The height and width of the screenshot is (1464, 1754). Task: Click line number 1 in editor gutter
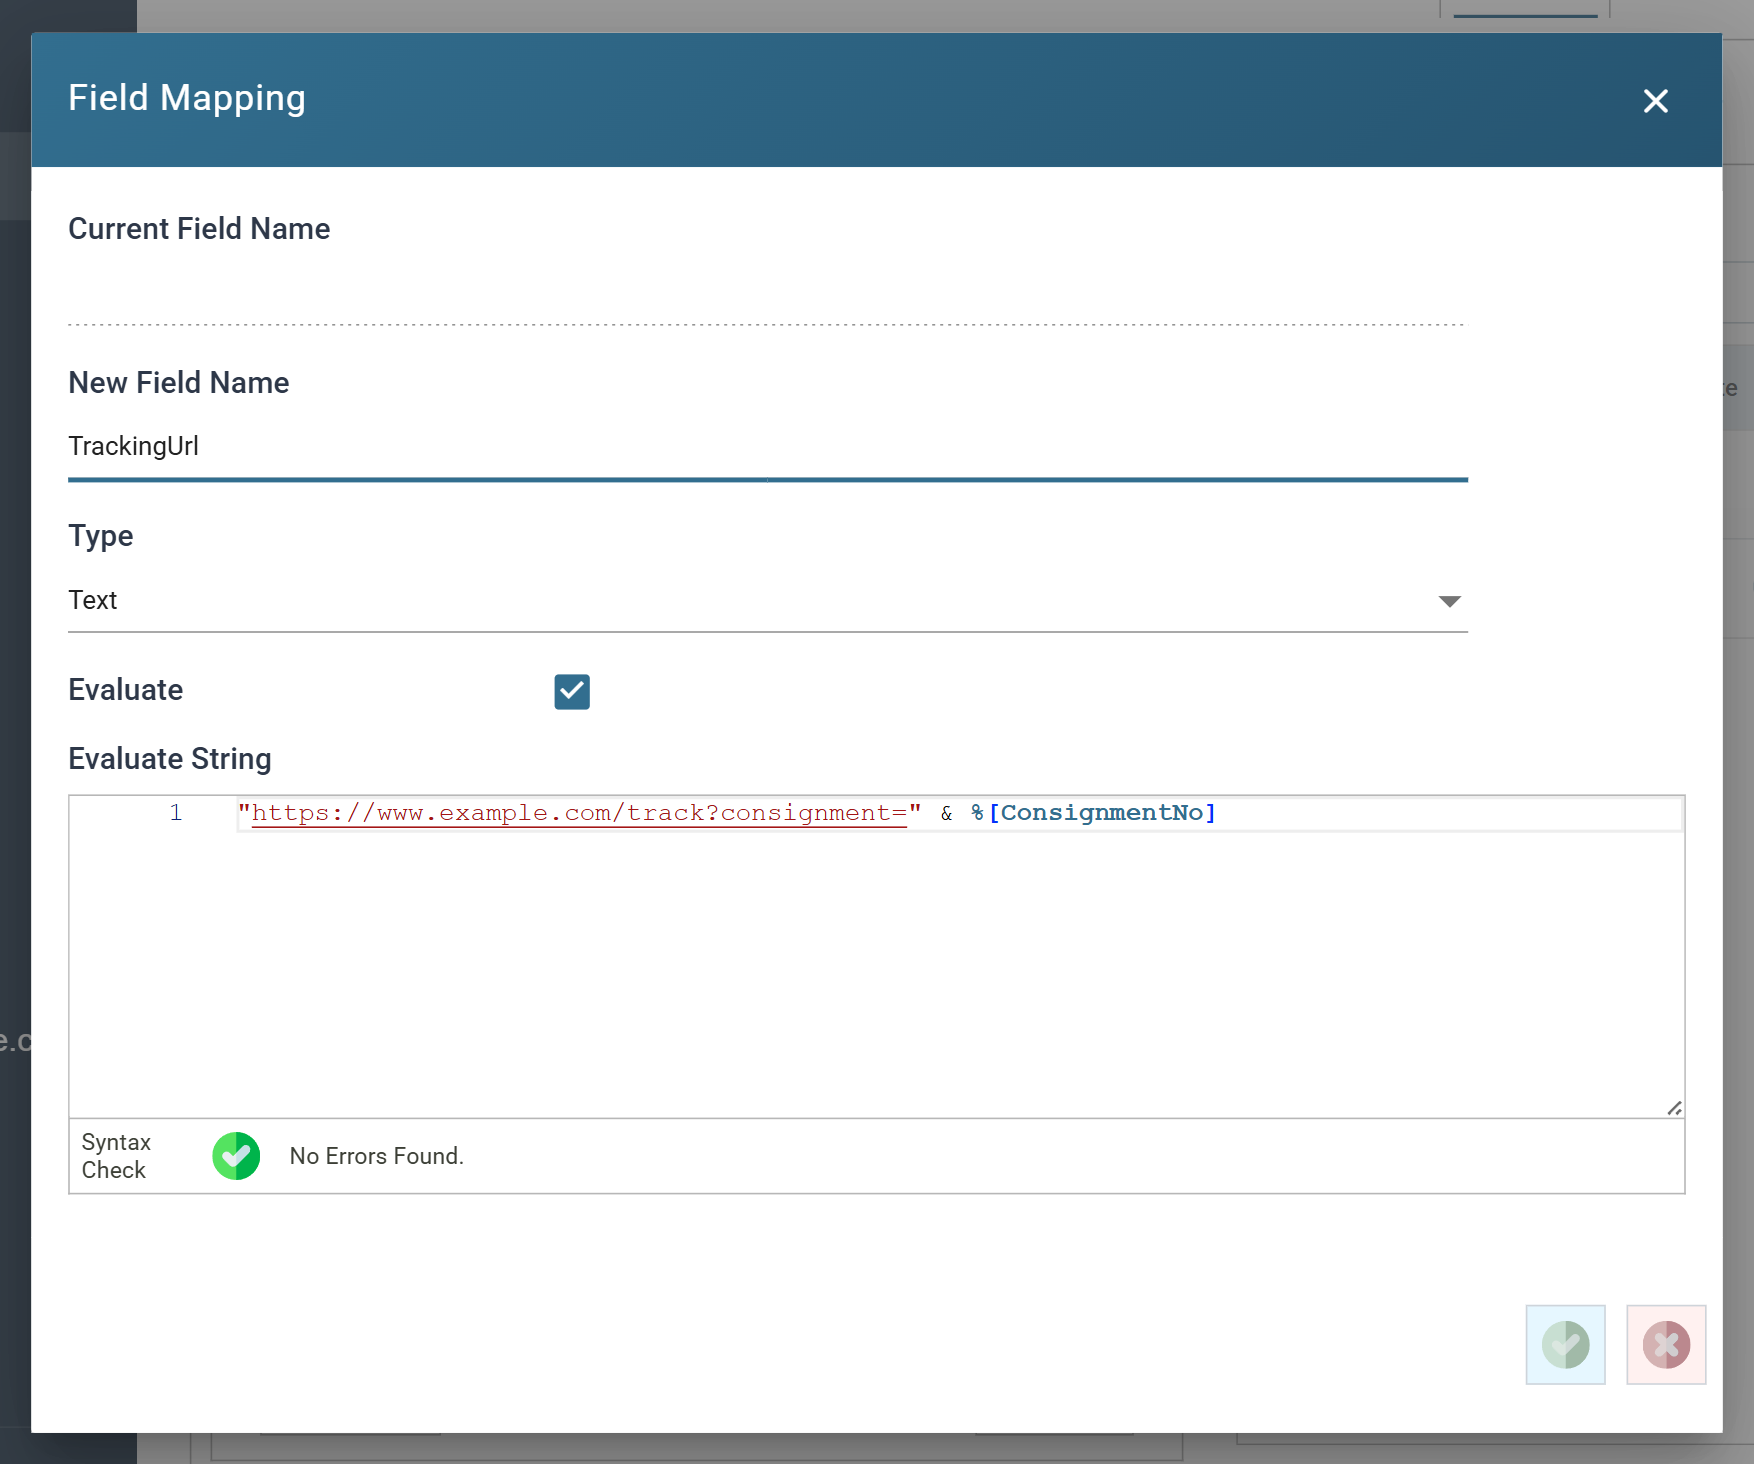[x=176, y=813]
